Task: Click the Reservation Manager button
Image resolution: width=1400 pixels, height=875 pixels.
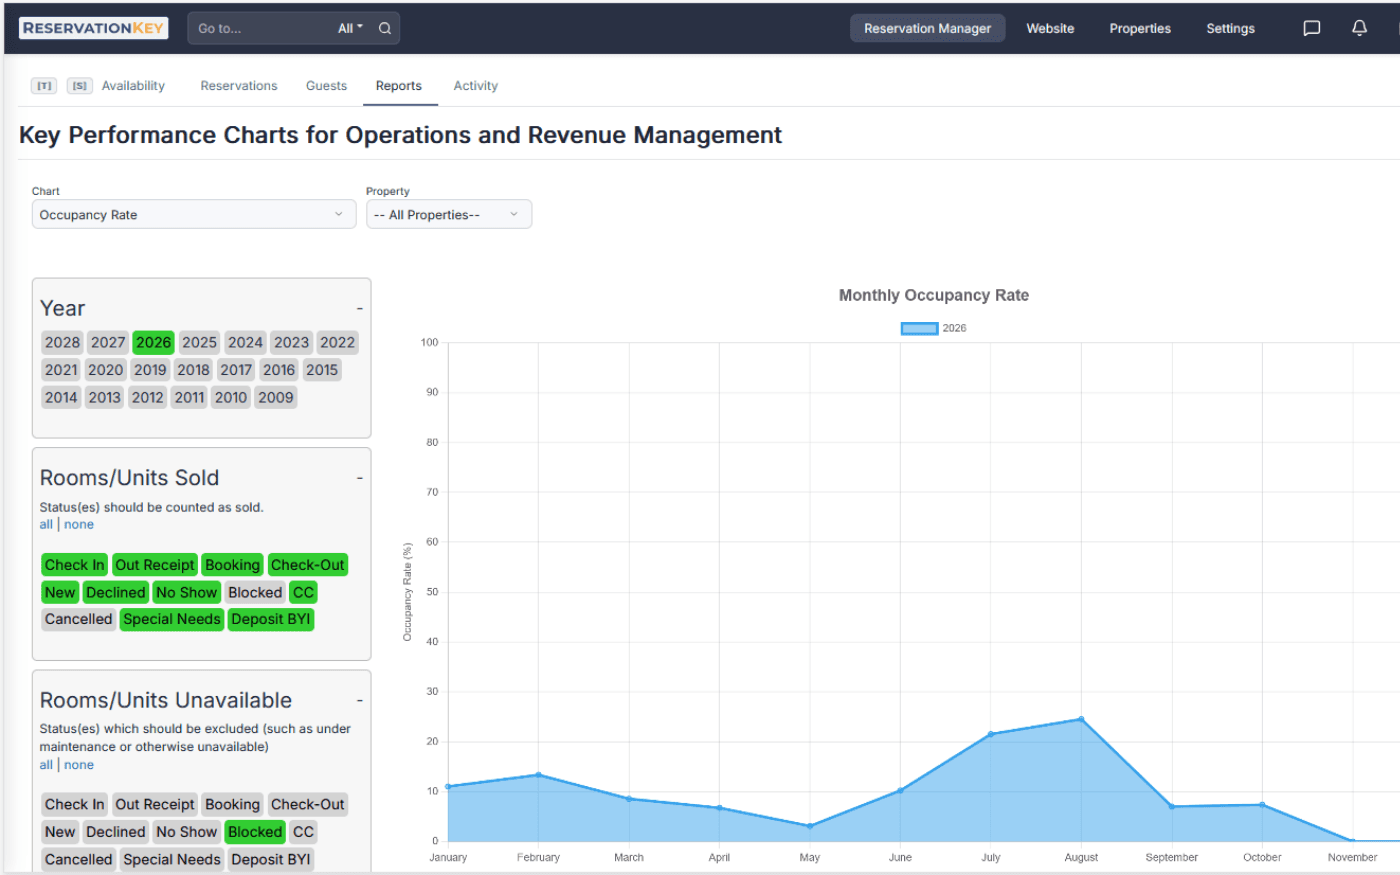Action: (926, 28)
